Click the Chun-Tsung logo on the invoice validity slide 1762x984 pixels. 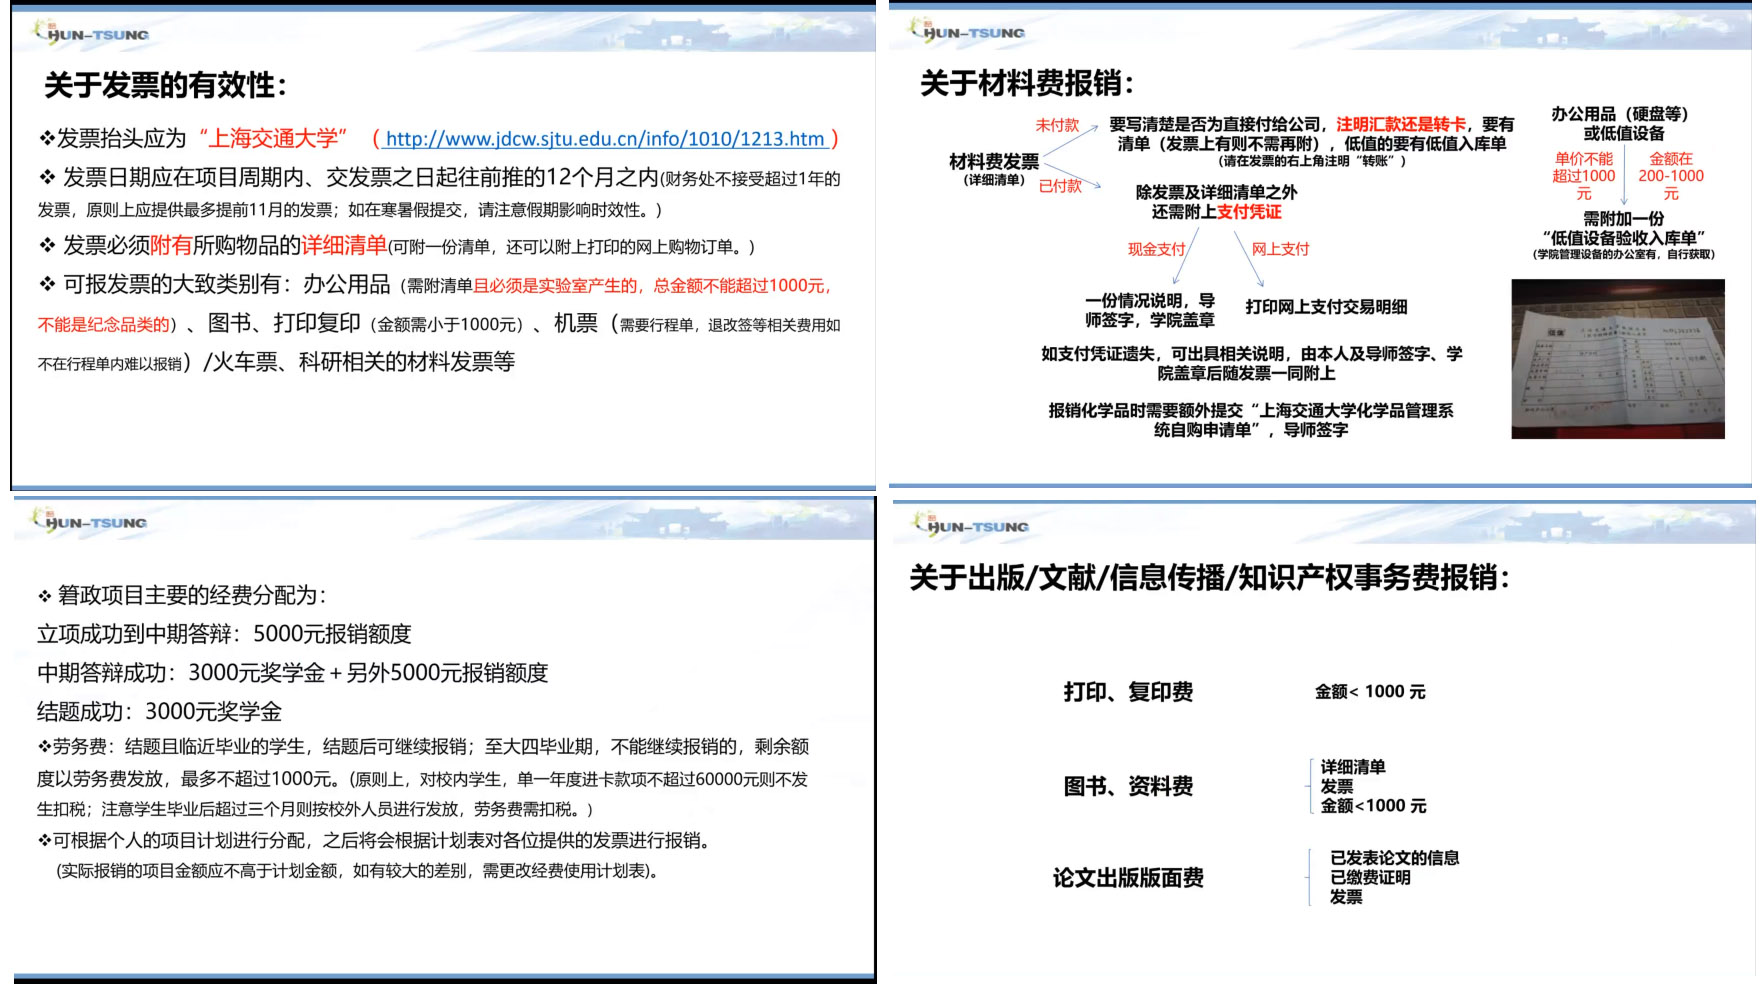pos(91,33)
